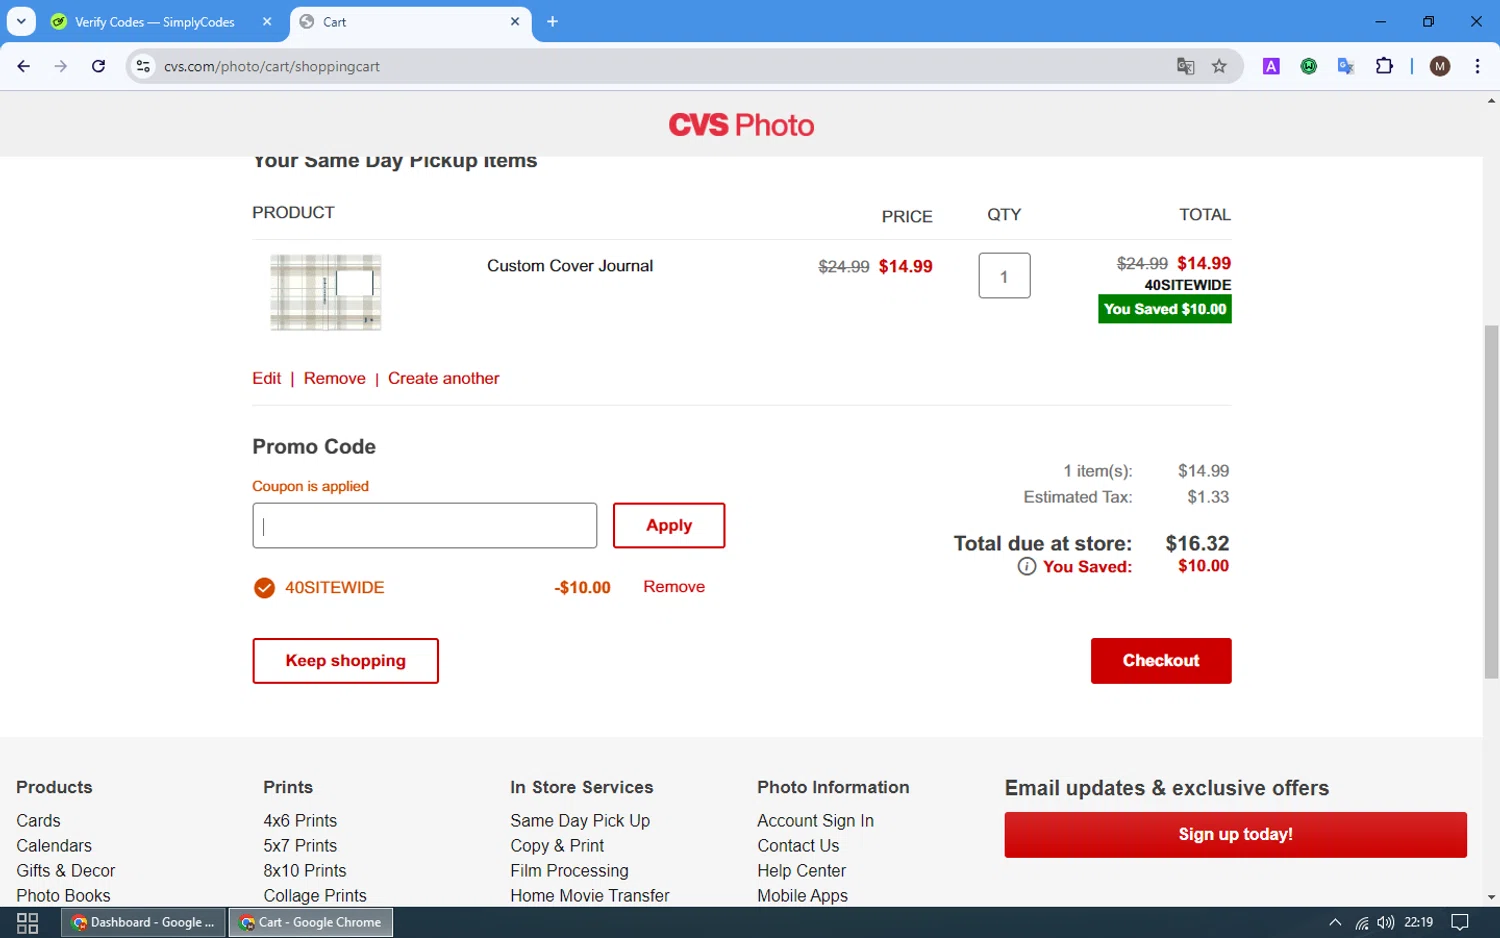Click the page vertical scrollbar thumb

[1491, 500]
